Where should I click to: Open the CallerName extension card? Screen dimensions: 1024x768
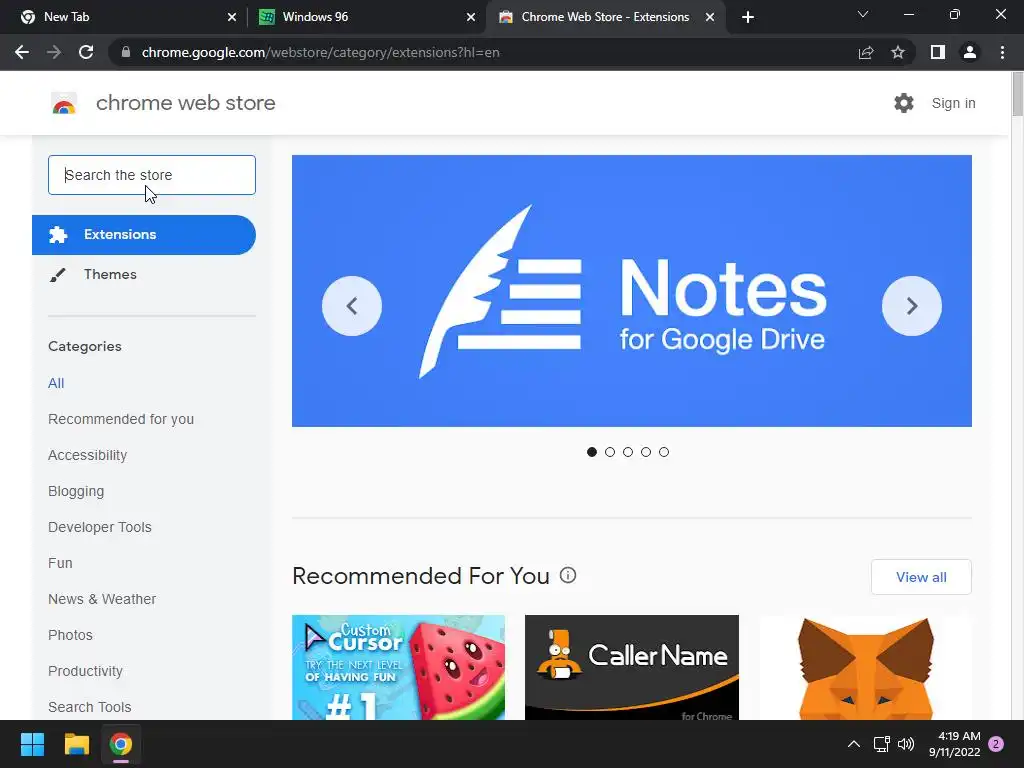[632, 667]
